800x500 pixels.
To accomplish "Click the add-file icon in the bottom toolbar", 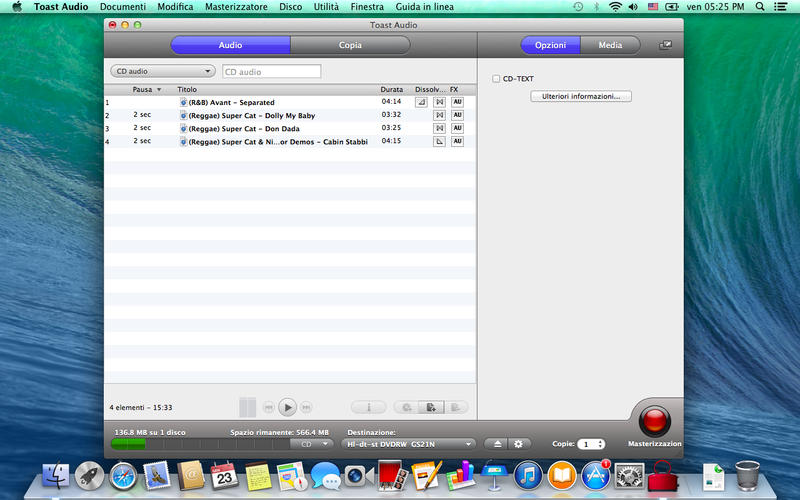I will click(431, 407).
